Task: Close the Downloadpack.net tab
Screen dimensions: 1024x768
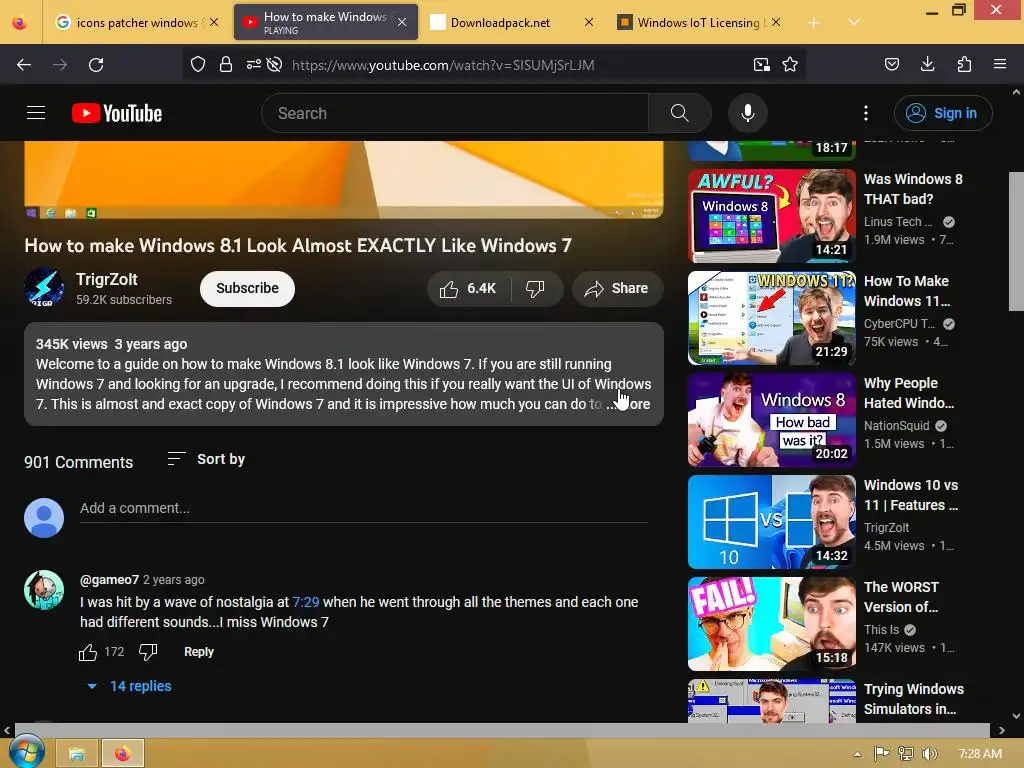Action: pyautogui.click(x=588, y=22)
